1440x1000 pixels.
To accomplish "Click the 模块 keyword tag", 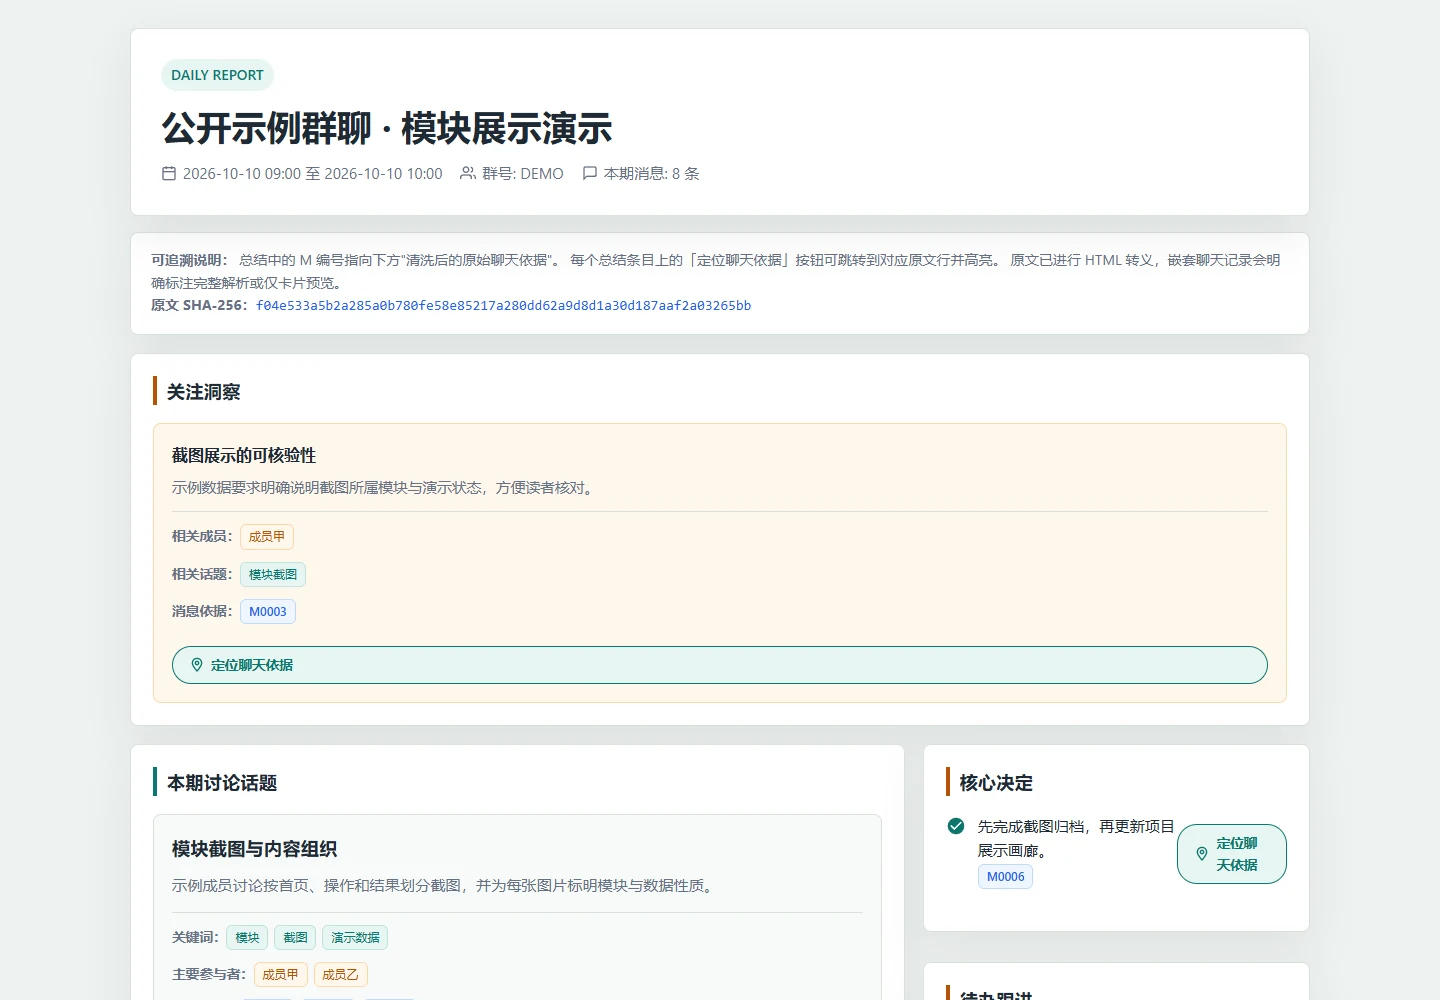I will 247,938.
